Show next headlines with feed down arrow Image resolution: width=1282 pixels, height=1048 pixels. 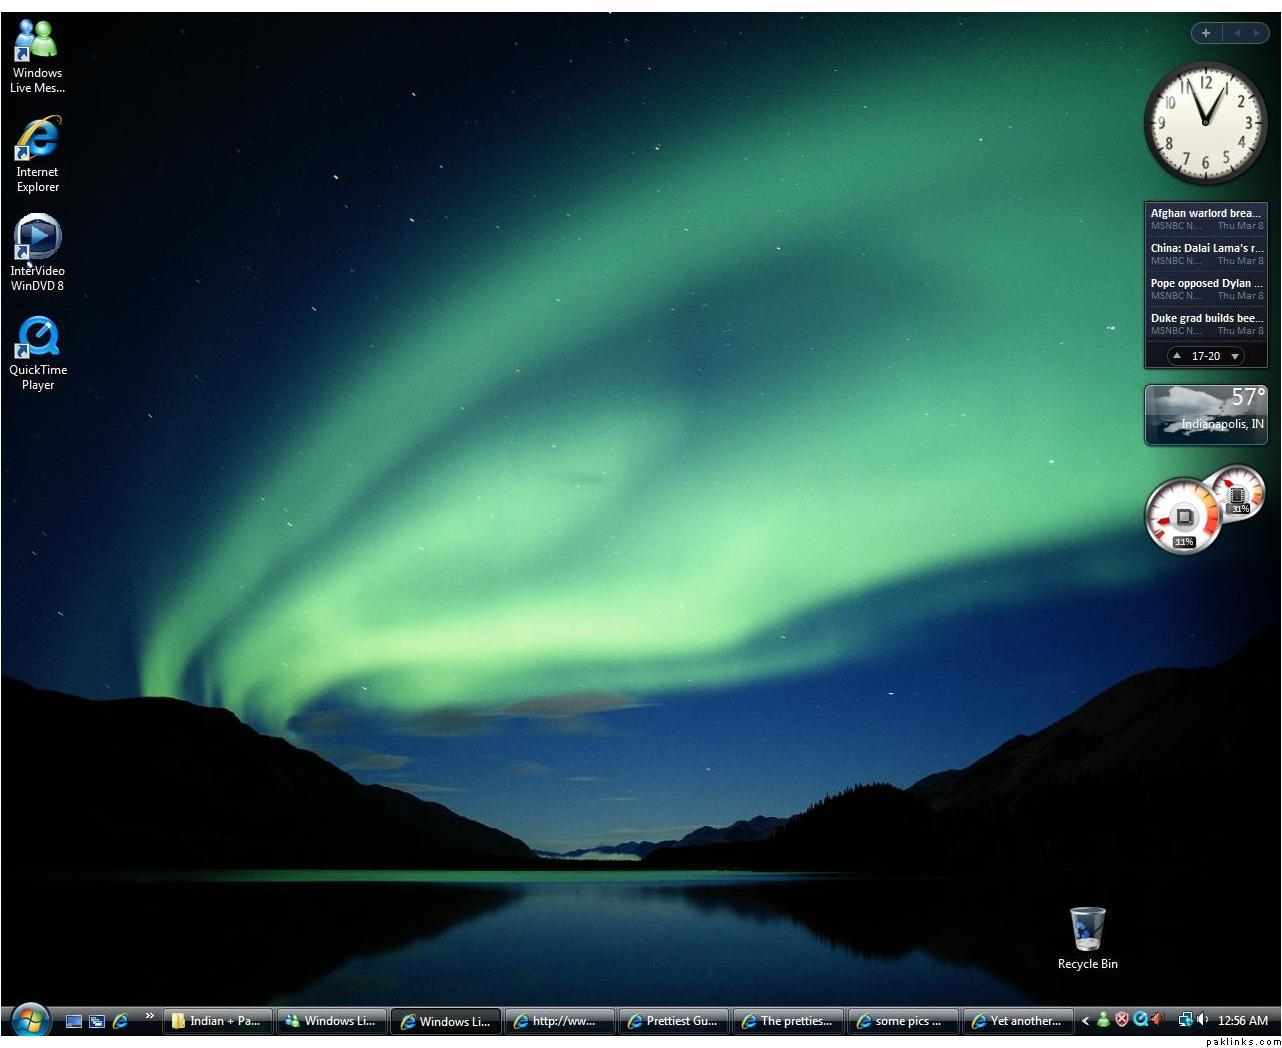click(1235, 356)
